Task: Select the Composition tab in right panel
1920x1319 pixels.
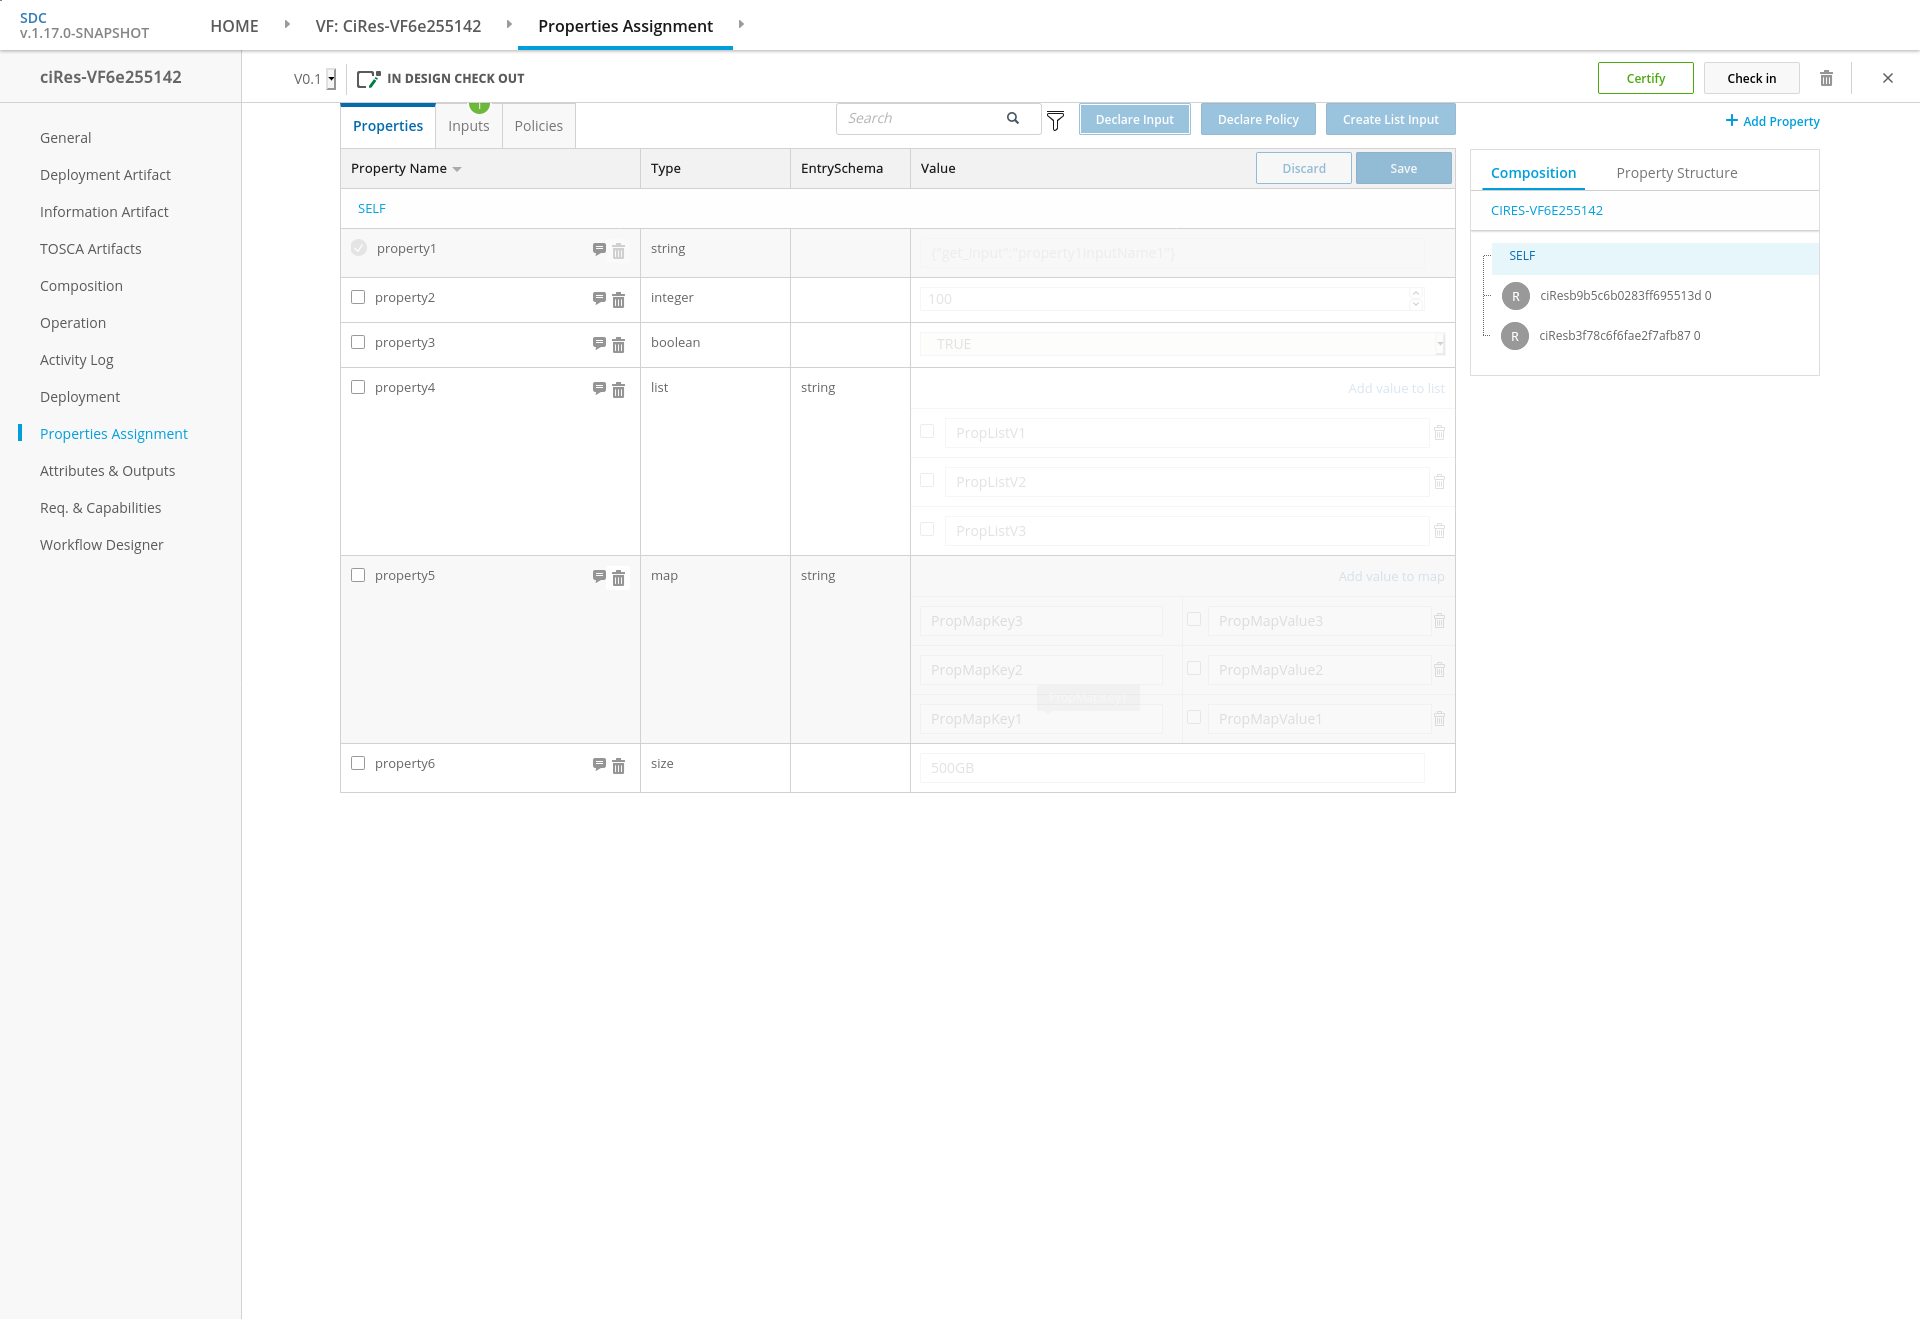Action: pos(1534,173)
